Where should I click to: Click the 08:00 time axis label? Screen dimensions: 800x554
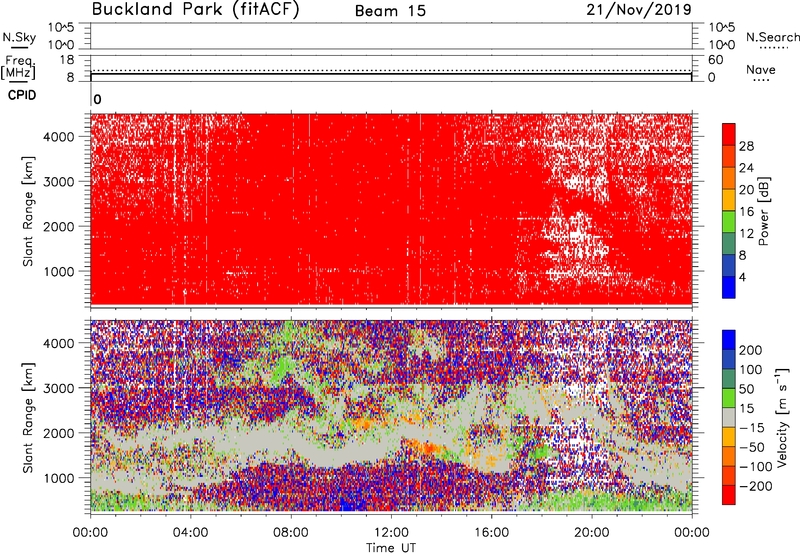coord(291,533)
